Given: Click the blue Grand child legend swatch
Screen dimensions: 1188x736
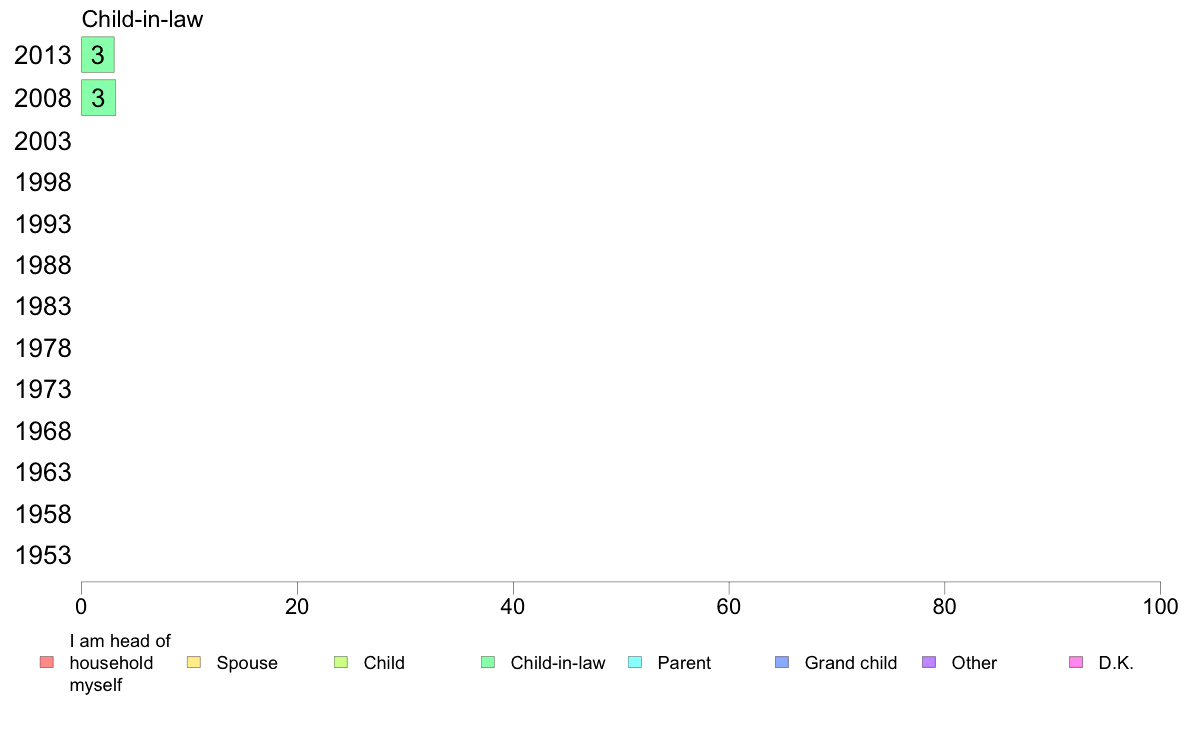Looking at the screenshot, I should point(782,662).
